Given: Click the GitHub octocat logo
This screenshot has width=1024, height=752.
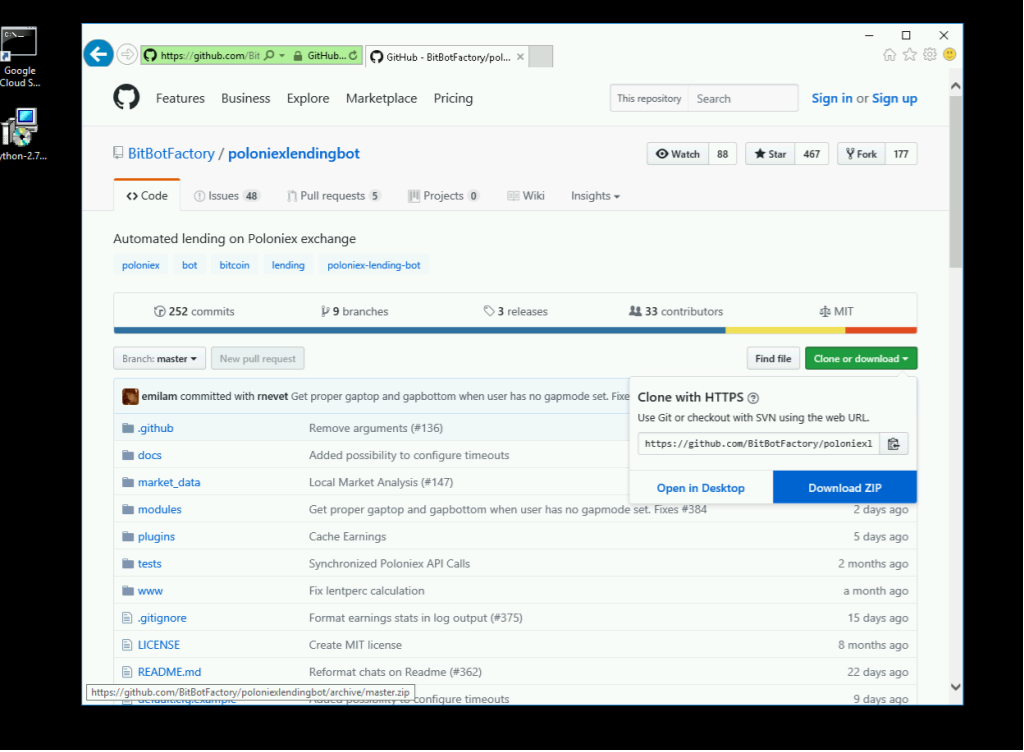Looking at the screenshot, I should (126, 98).
